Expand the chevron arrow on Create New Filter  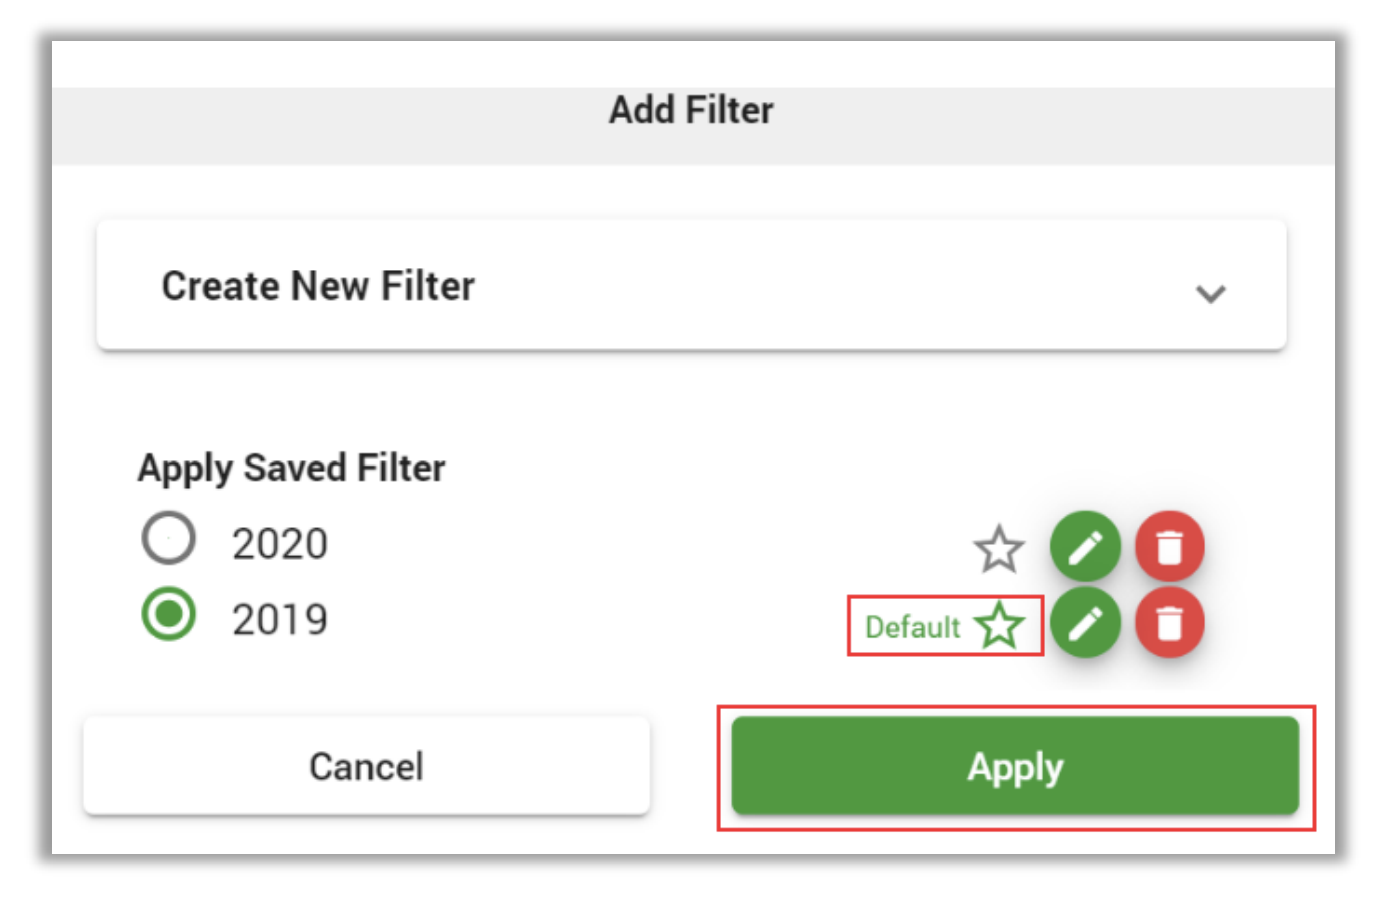pyautogui.click(x=1210, y=294)
